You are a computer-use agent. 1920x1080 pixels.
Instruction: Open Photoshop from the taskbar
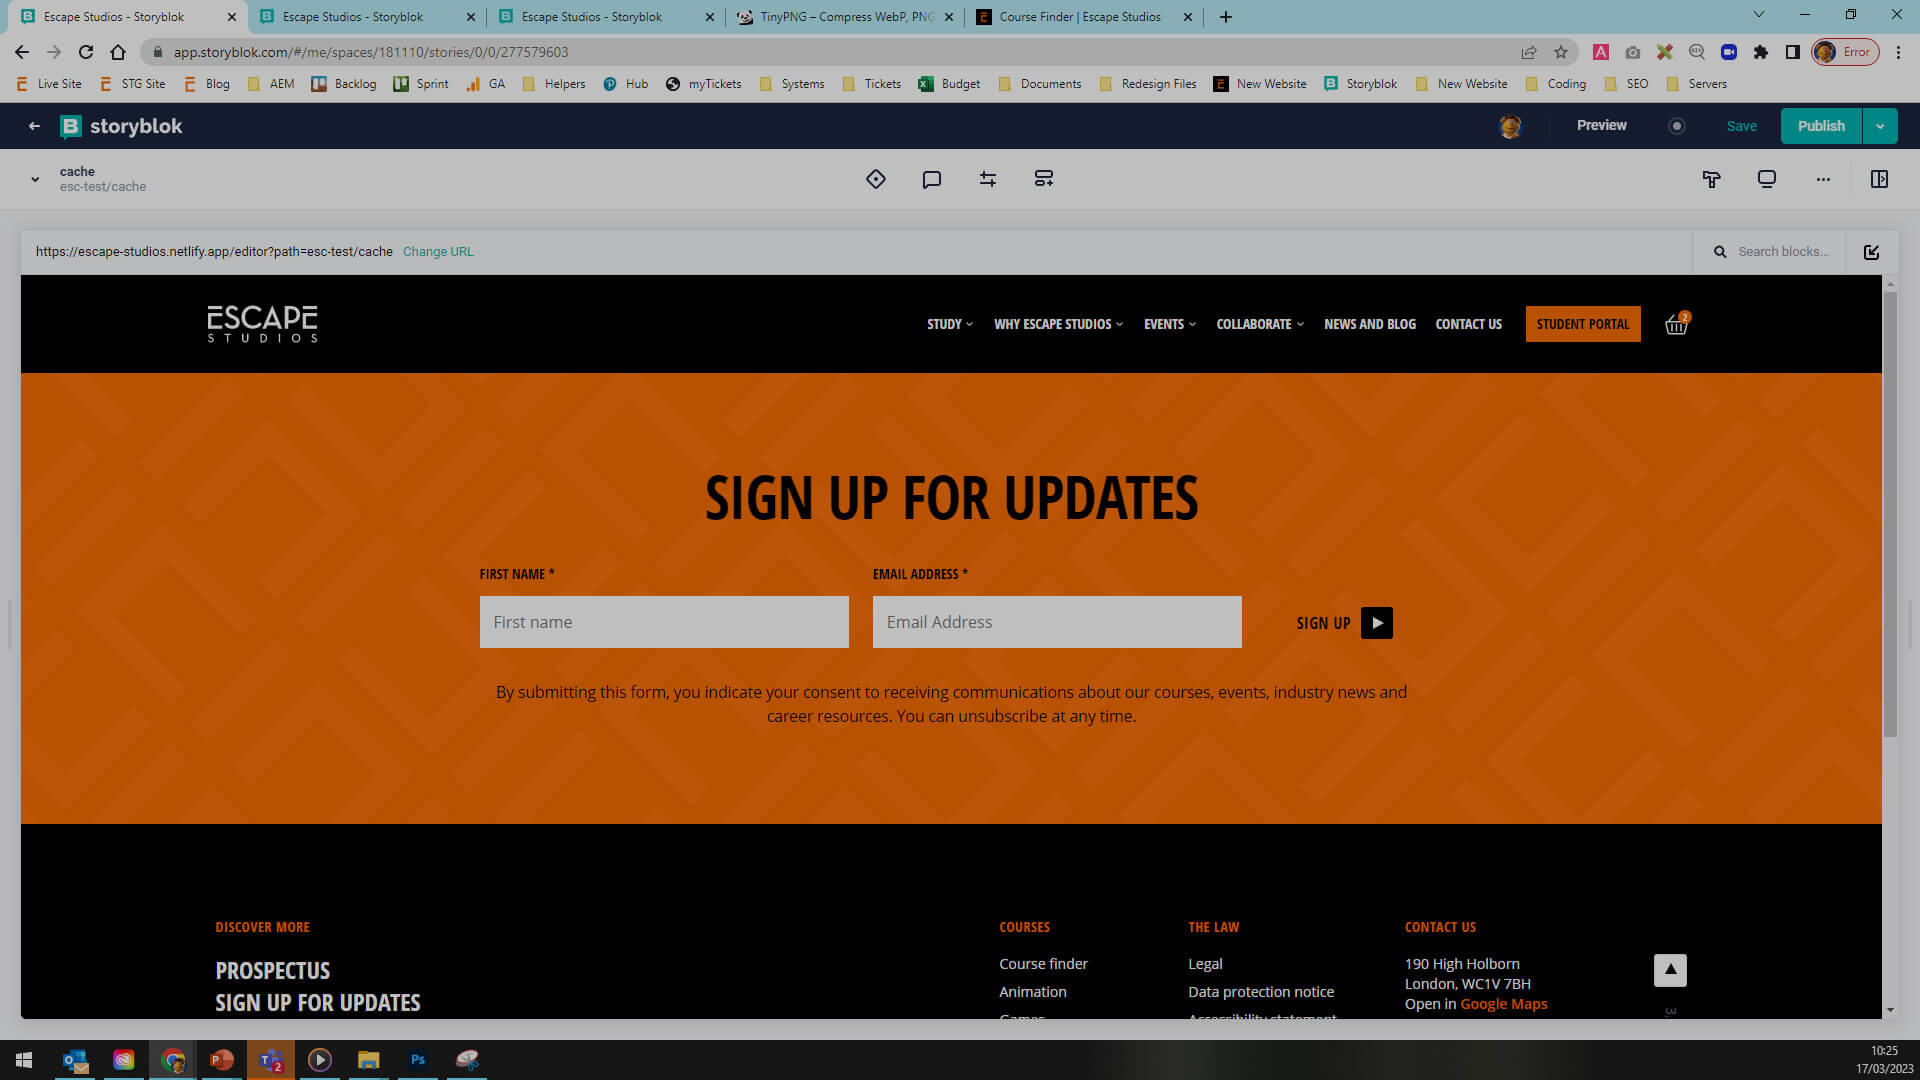[418, 1059]
